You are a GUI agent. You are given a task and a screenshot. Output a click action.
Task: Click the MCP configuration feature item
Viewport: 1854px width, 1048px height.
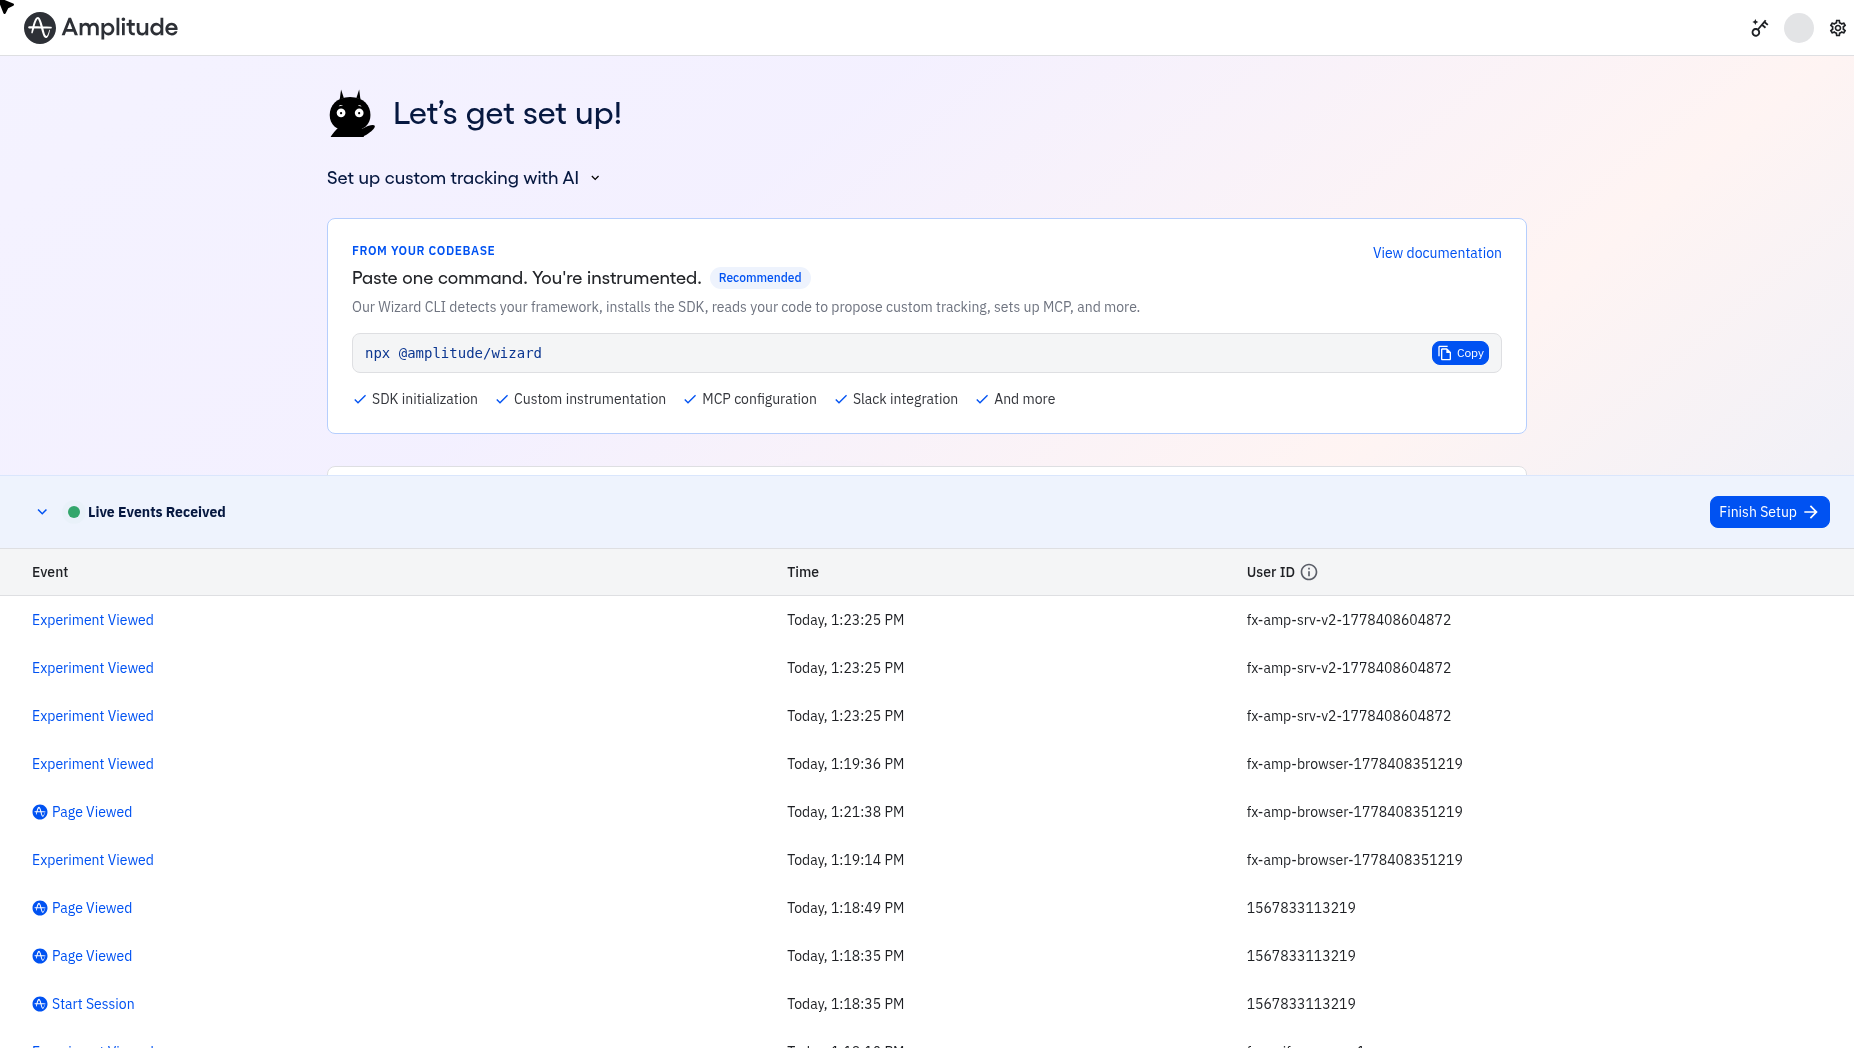750,399
